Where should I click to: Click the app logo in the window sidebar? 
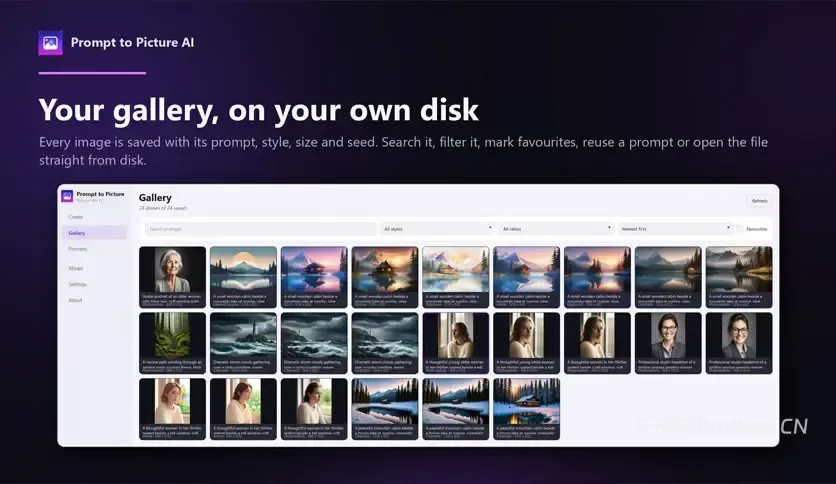point(67,196)
